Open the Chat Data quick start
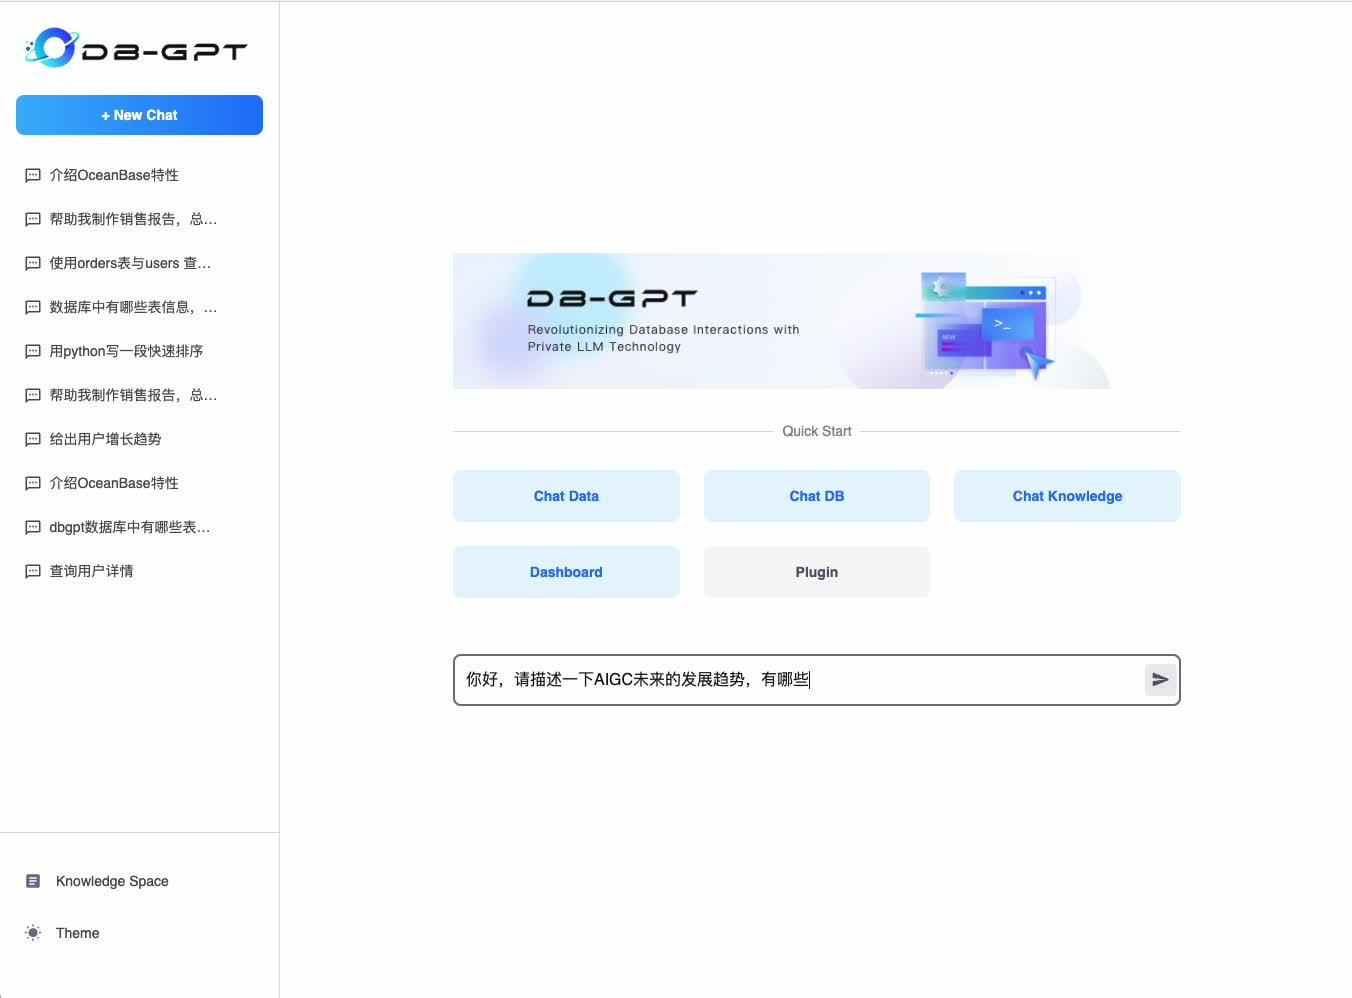Image resolution: width=1352 pixels, height=998 pixels. tap(566, 495)
